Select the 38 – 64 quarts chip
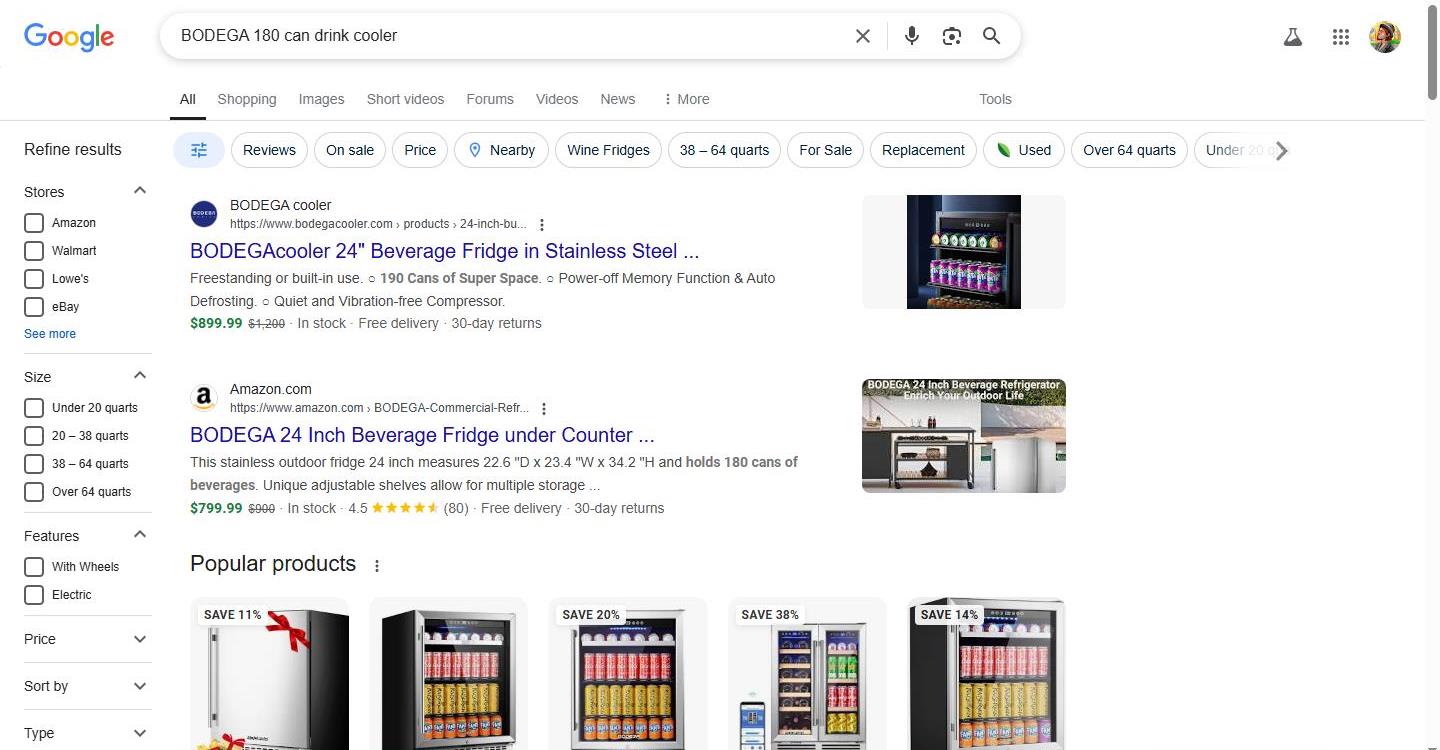The width and height of the screenshot is (1440, 750). pyautogui.click(x=725, y=150)
